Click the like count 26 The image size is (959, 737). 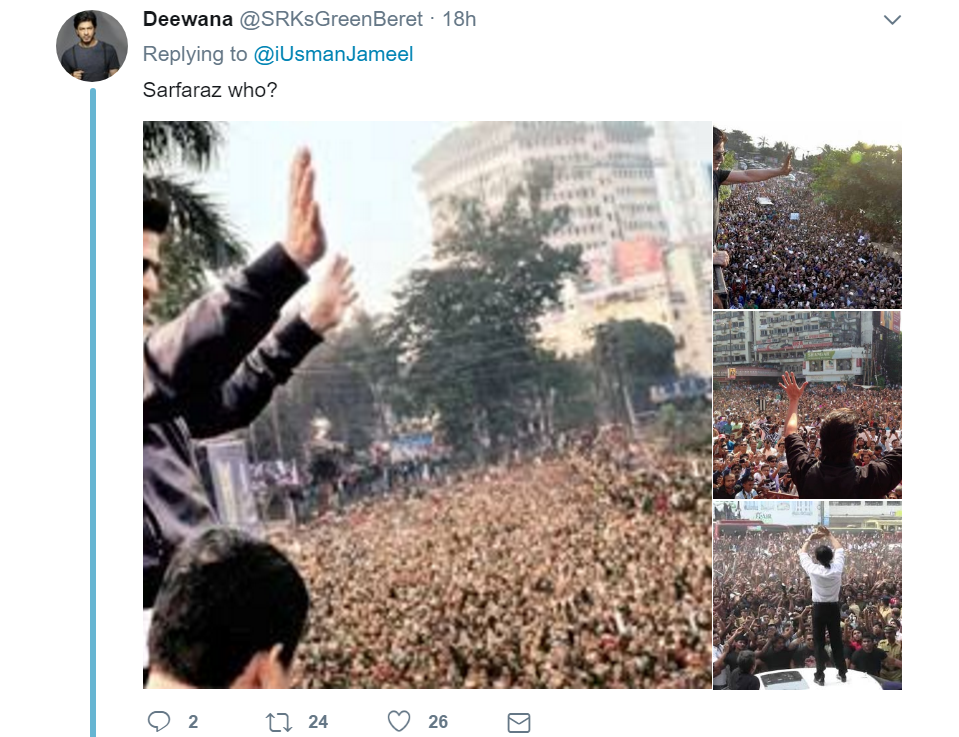point(438,722)
